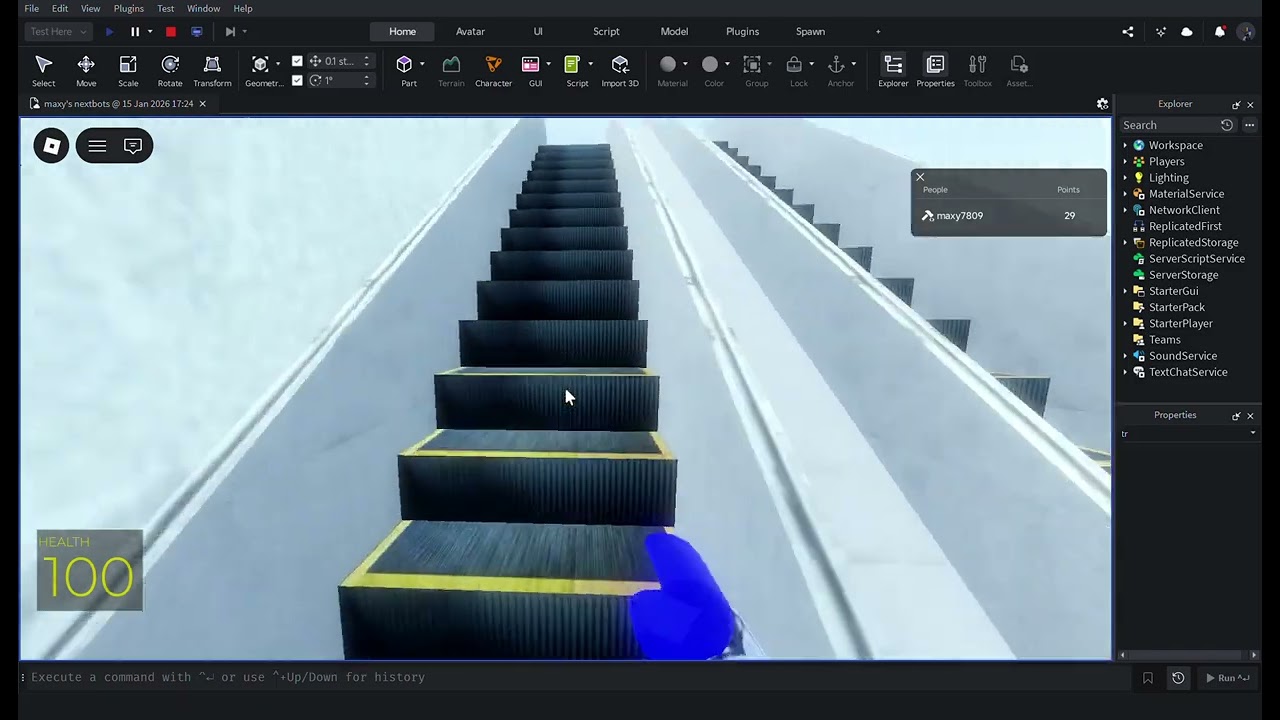Open the Toolbox panel
Viewport: 1280px width, 720px height.
tap(977, 71)
